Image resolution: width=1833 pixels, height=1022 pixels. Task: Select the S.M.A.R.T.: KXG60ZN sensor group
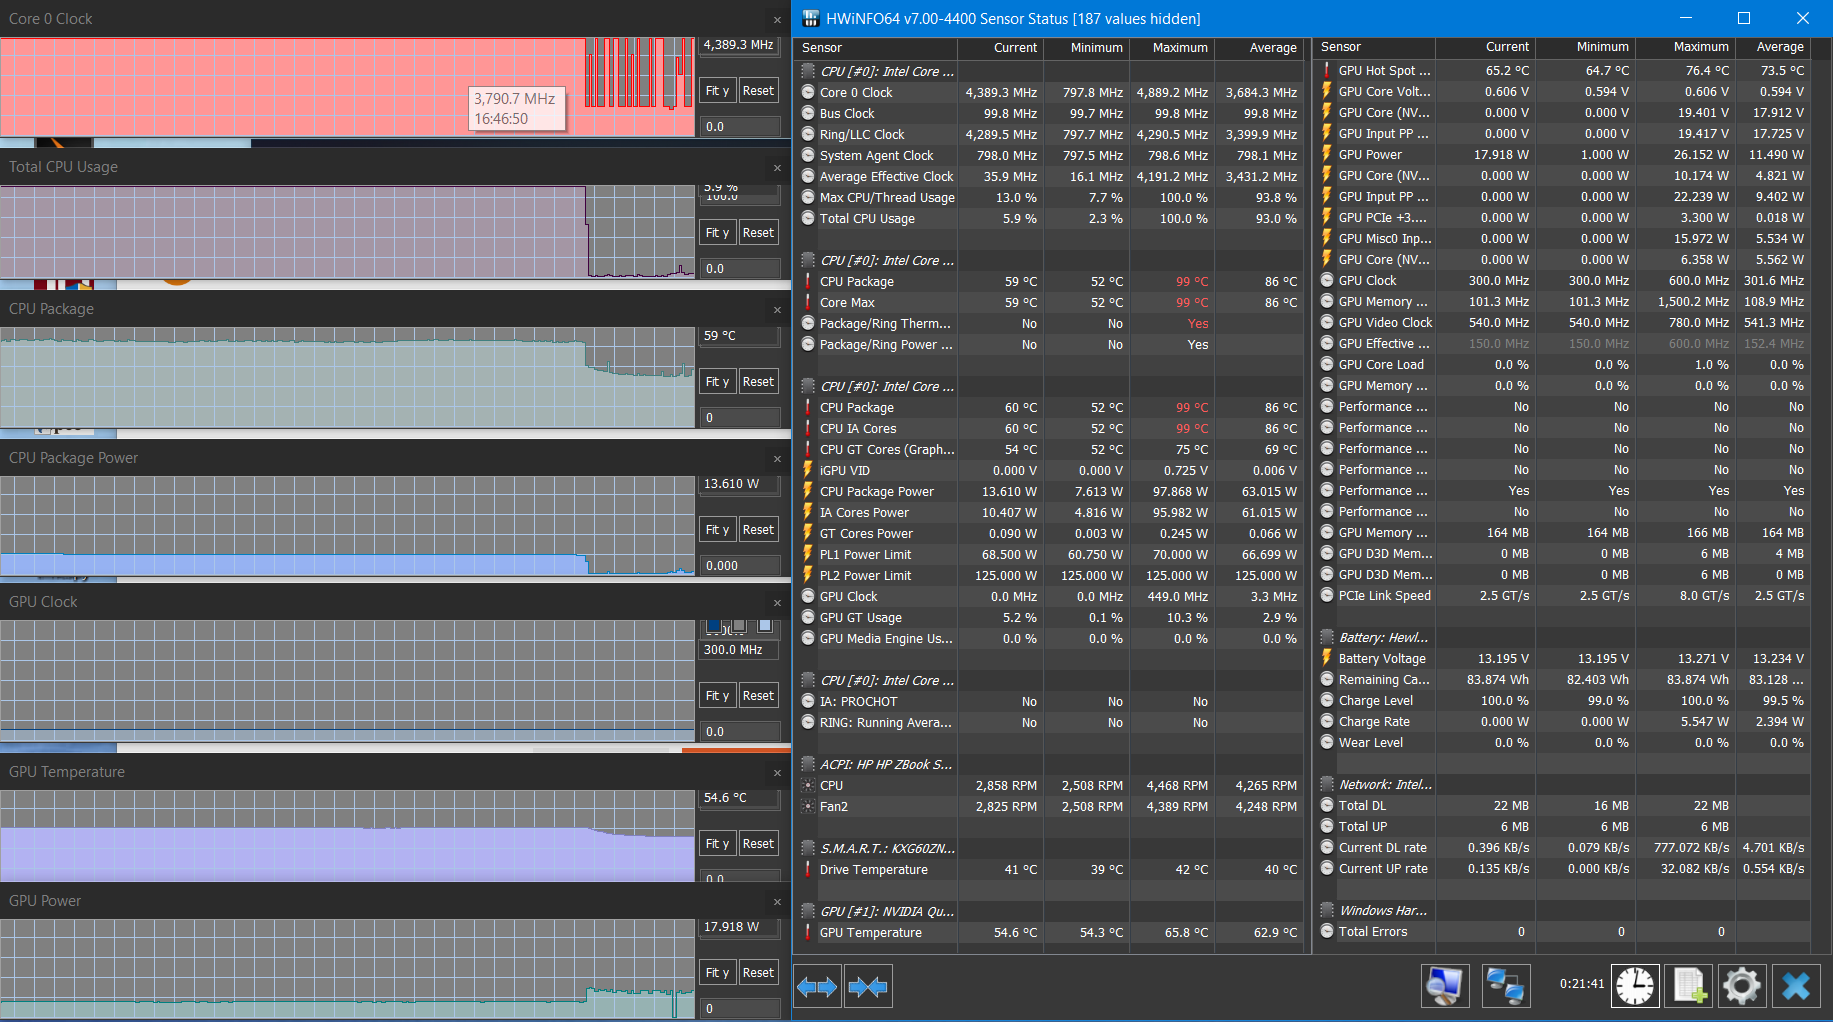[x=1050, y=848]
